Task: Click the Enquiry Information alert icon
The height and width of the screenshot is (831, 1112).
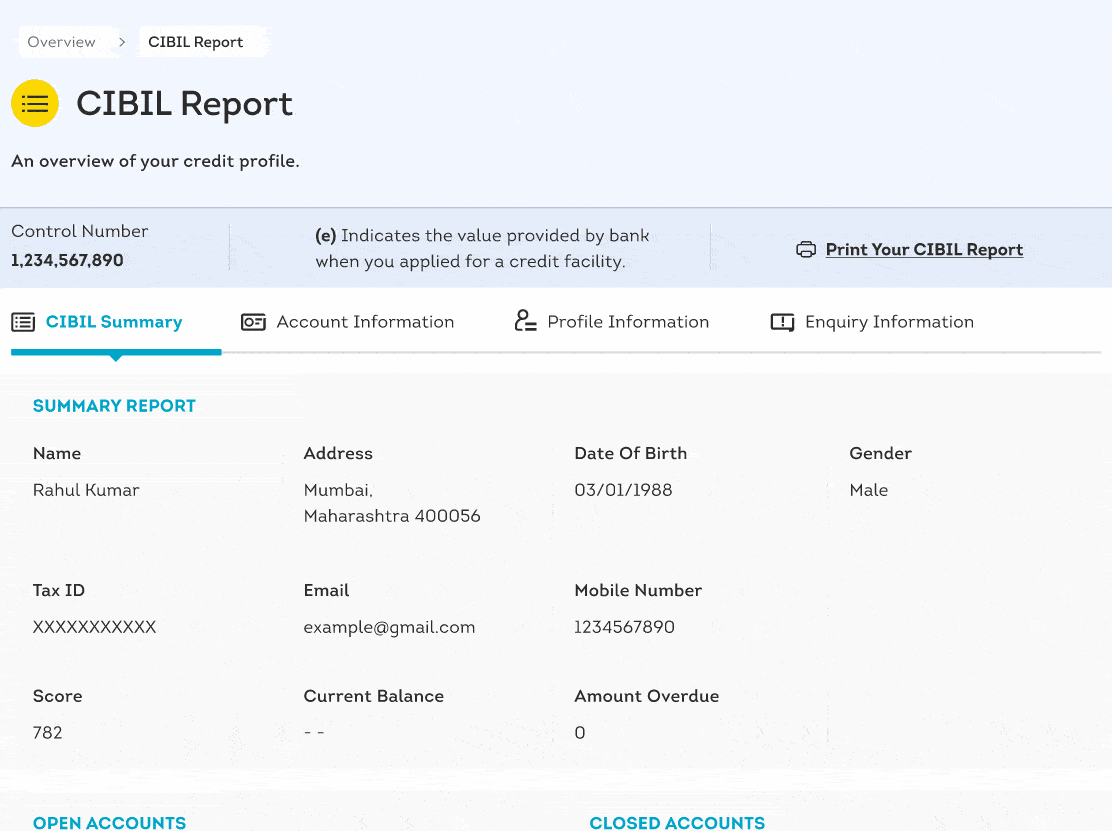Action: click(782, 323)
